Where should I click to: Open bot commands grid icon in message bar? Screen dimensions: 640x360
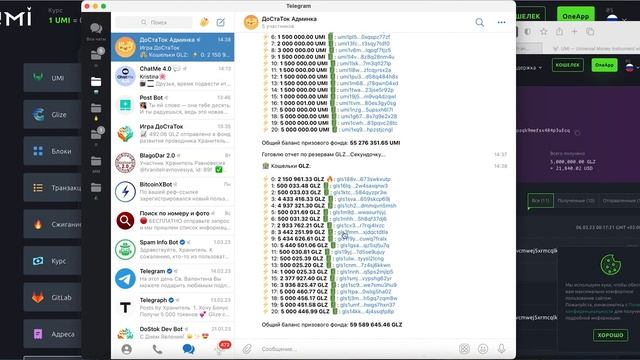[464, 349]
